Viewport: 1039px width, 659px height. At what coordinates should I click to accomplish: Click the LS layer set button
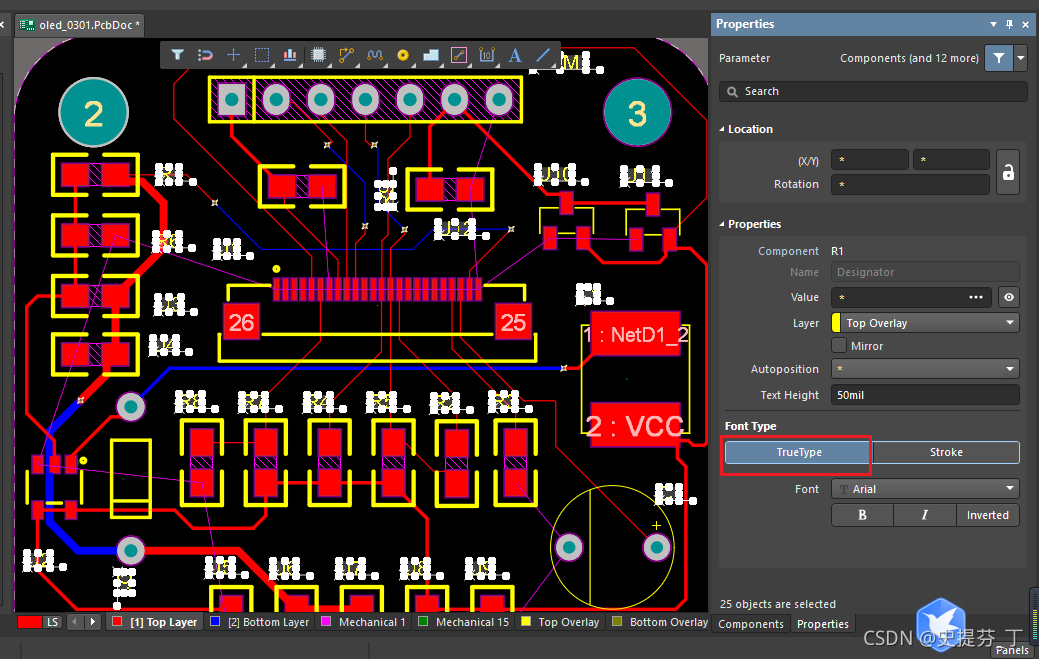pyautogui.click(x=52, y=622)
